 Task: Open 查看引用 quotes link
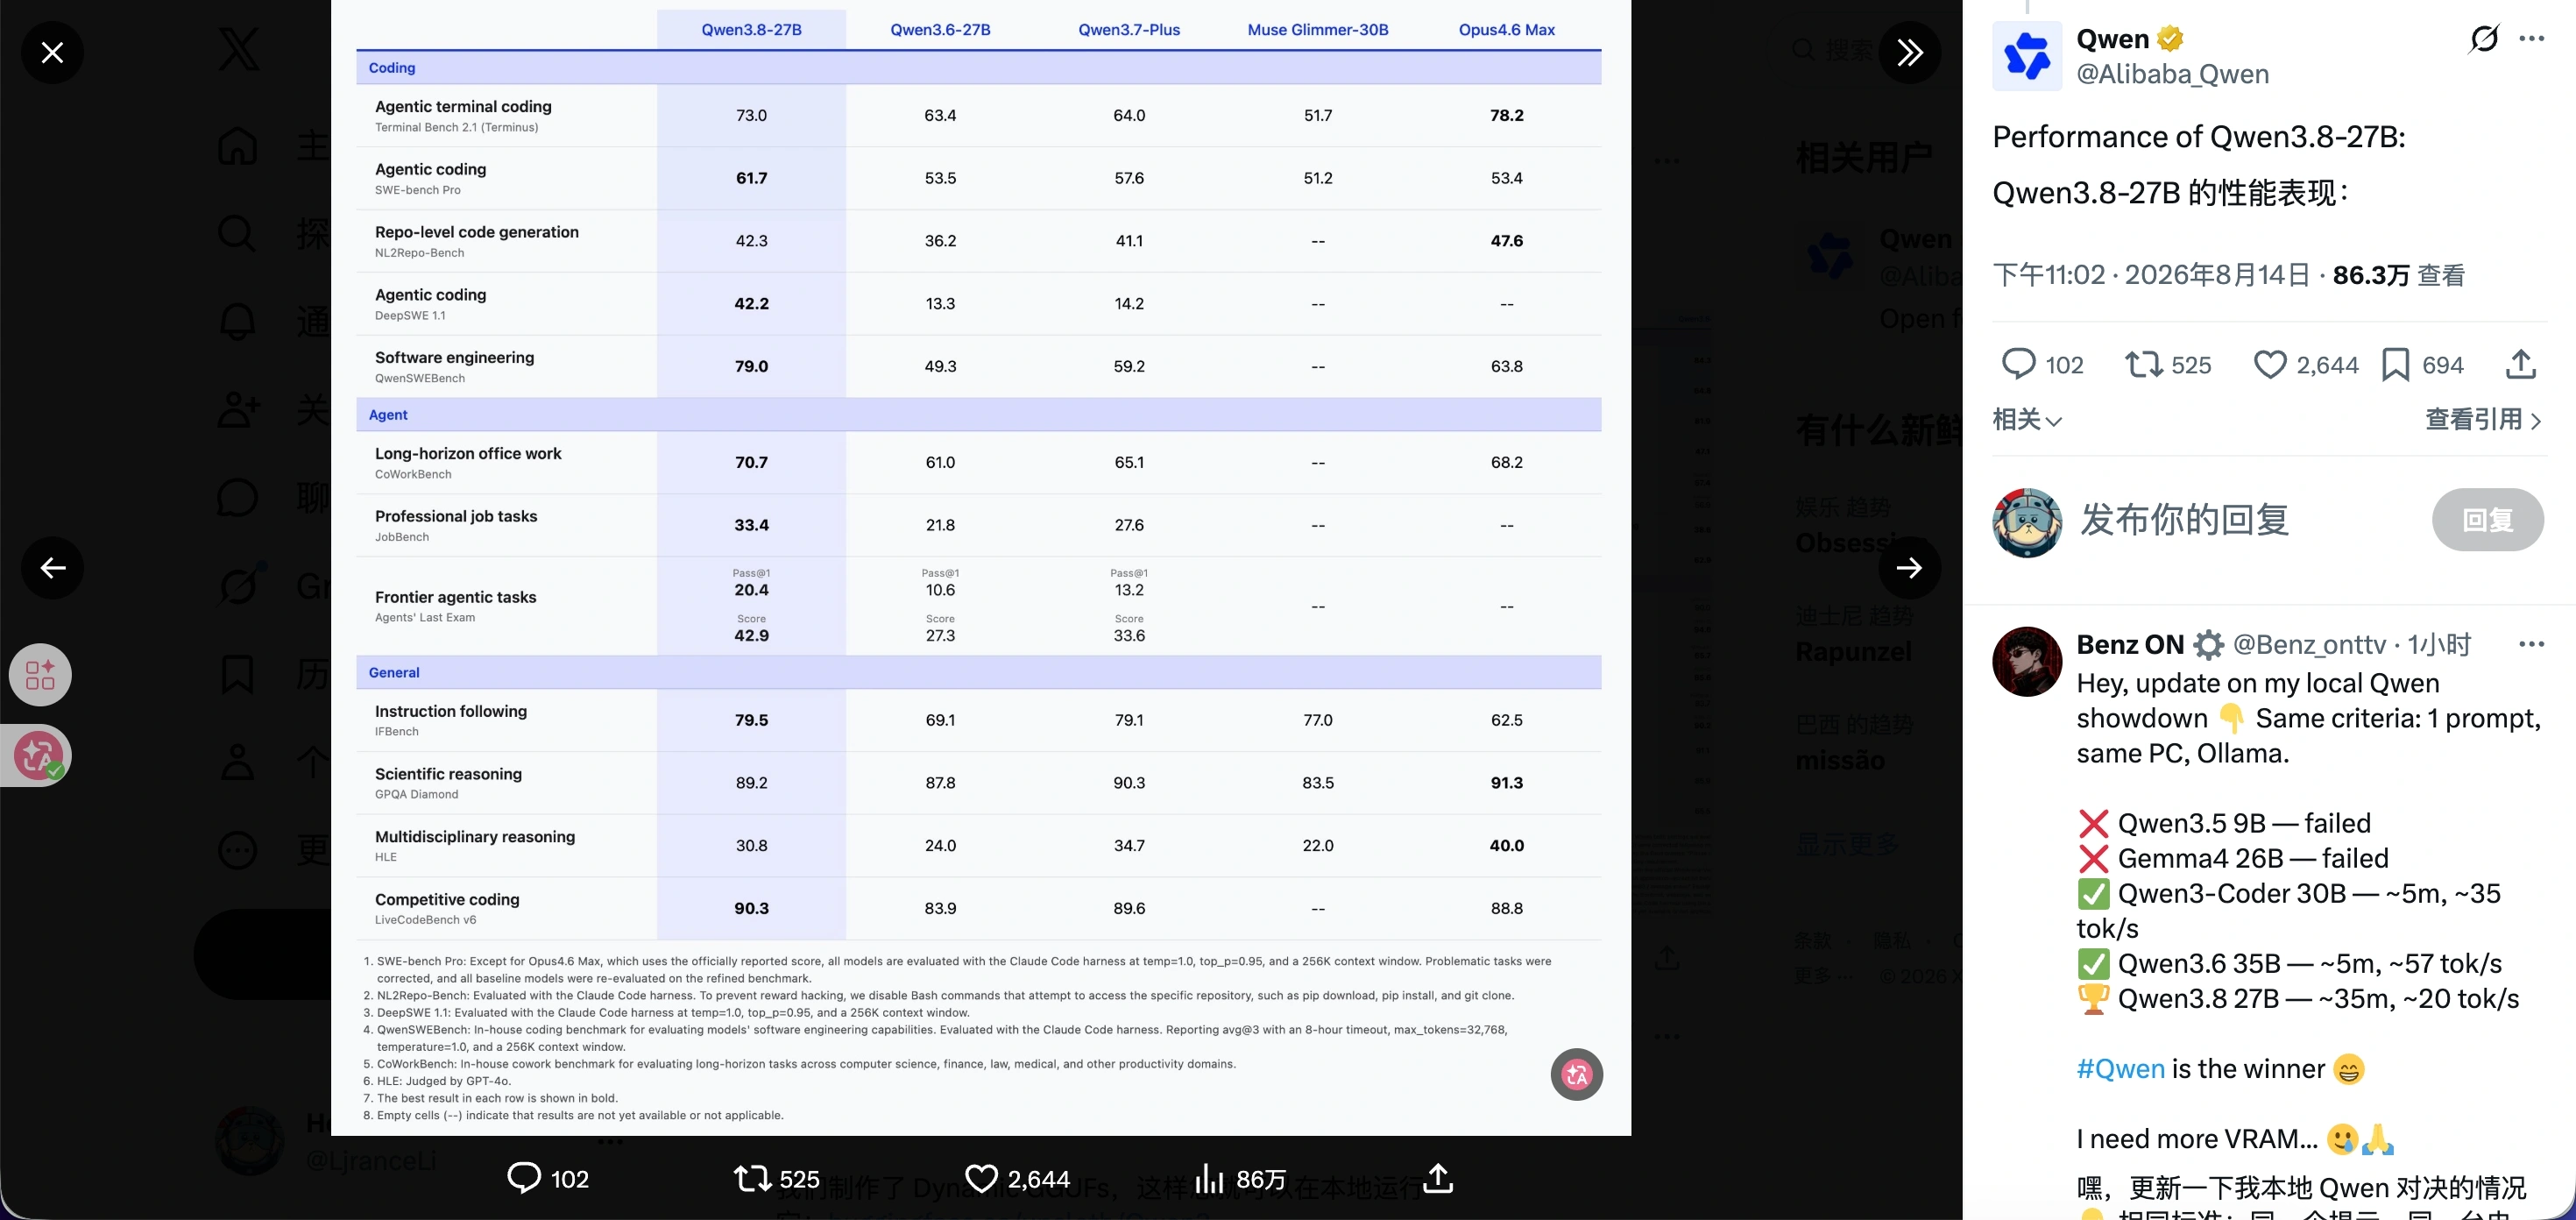2483,419
